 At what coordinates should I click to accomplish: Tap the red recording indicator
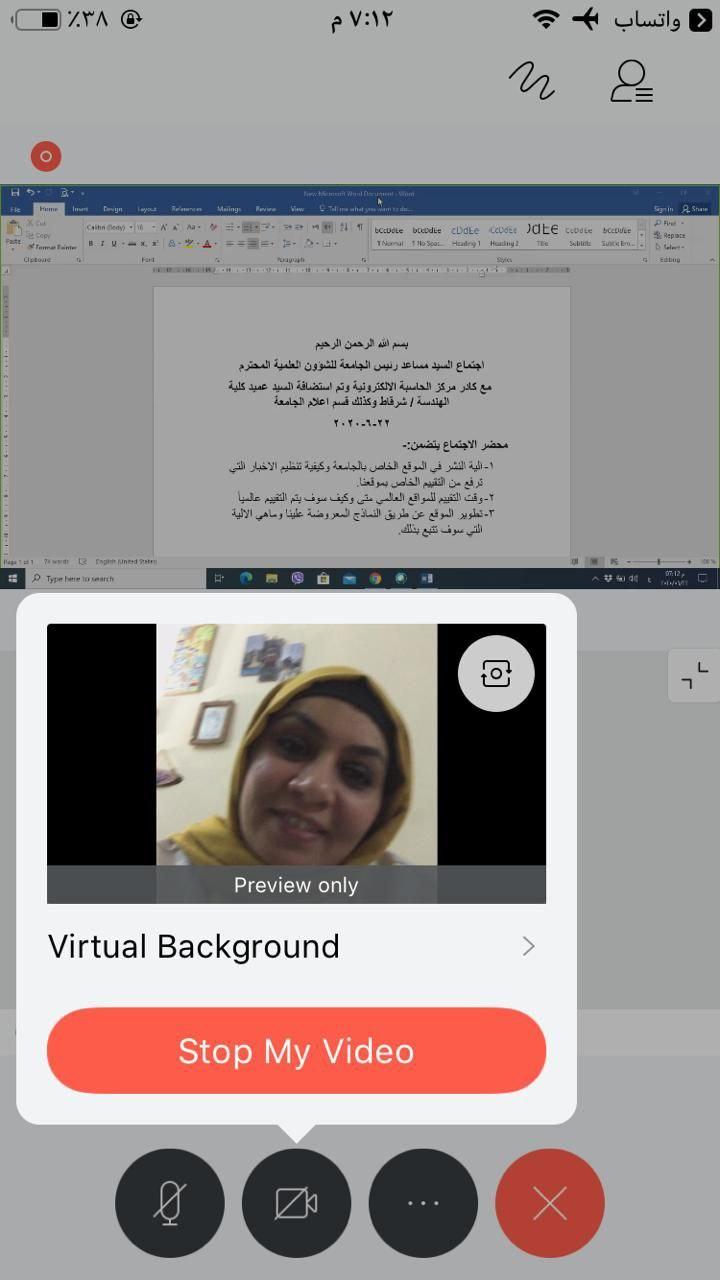pyautogui.click(x=45, y=156)
